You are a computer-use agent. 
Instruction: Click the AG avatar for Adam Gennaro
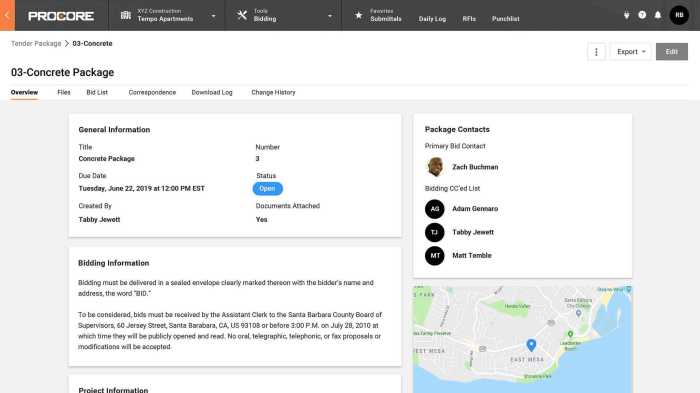435,209
